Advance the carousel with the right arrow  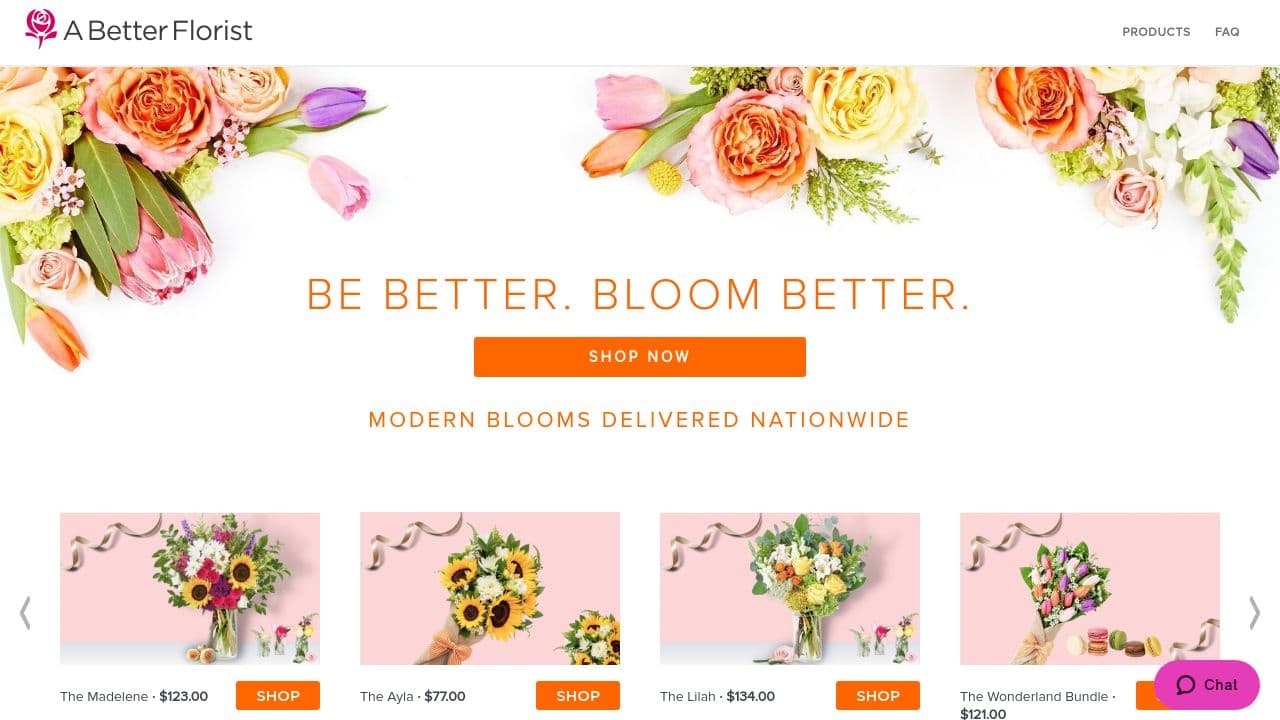click(1255, 613)
